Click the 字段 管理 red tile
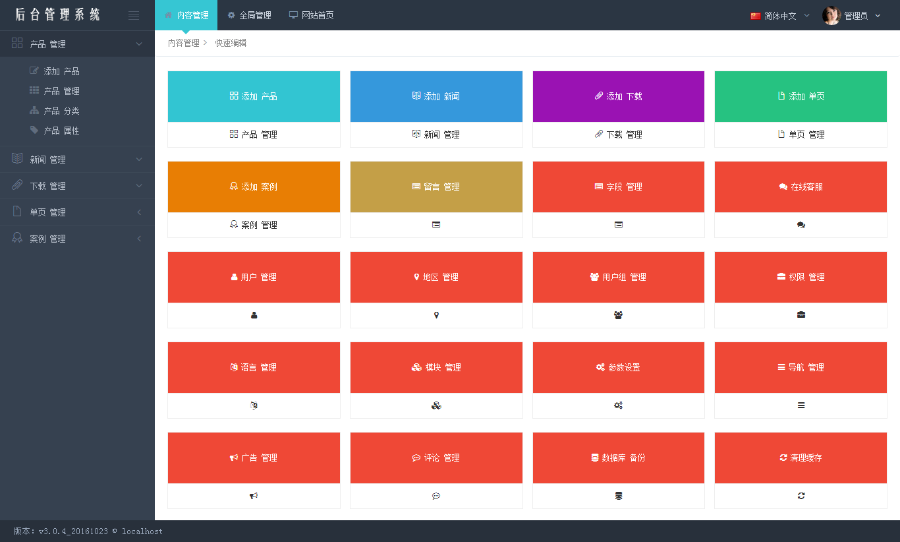Image resolution: width=900 pixels, height=542 pixels. [618, 187]
